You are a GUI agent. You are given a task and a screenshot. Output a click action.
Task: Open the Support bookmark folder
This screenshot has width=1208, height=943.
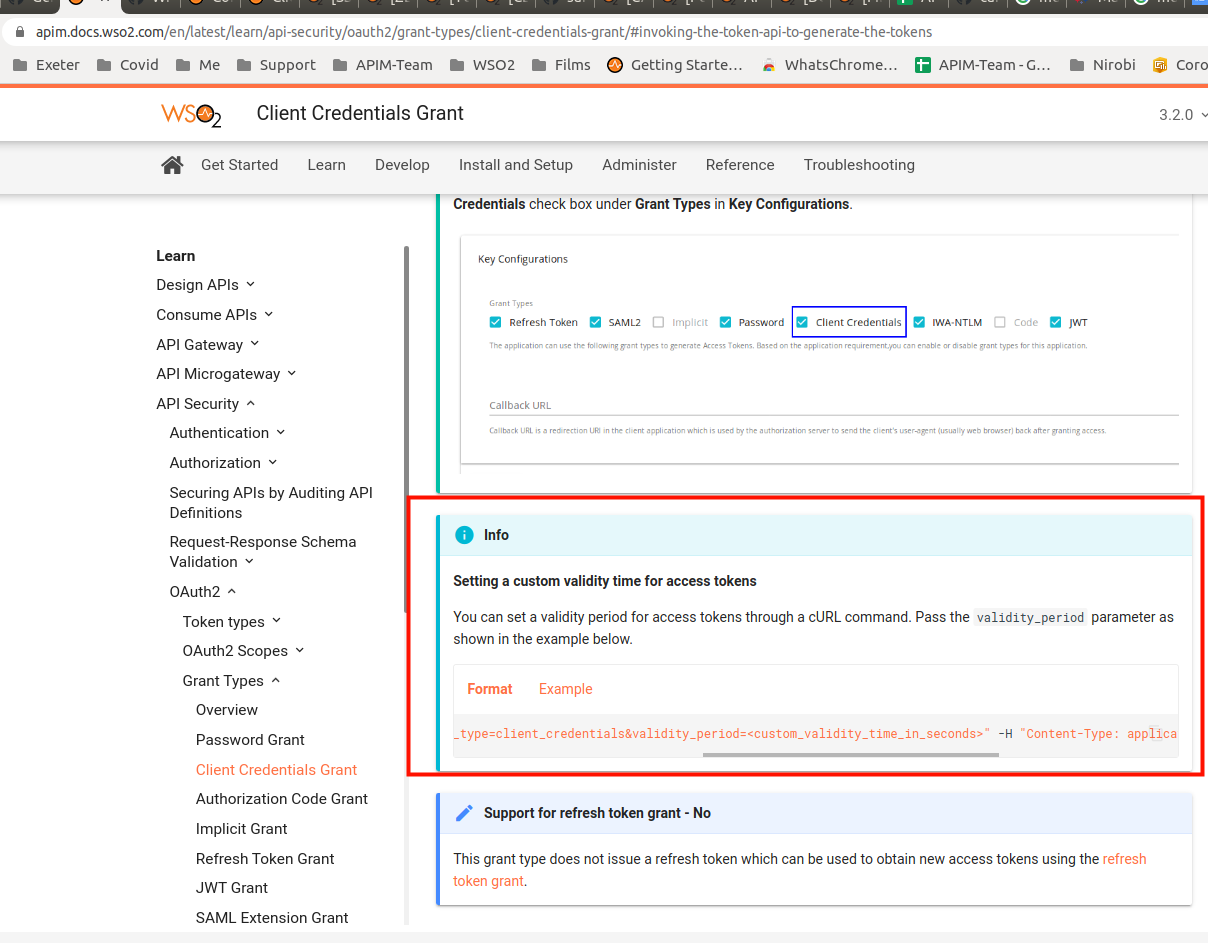coord(276,65)
